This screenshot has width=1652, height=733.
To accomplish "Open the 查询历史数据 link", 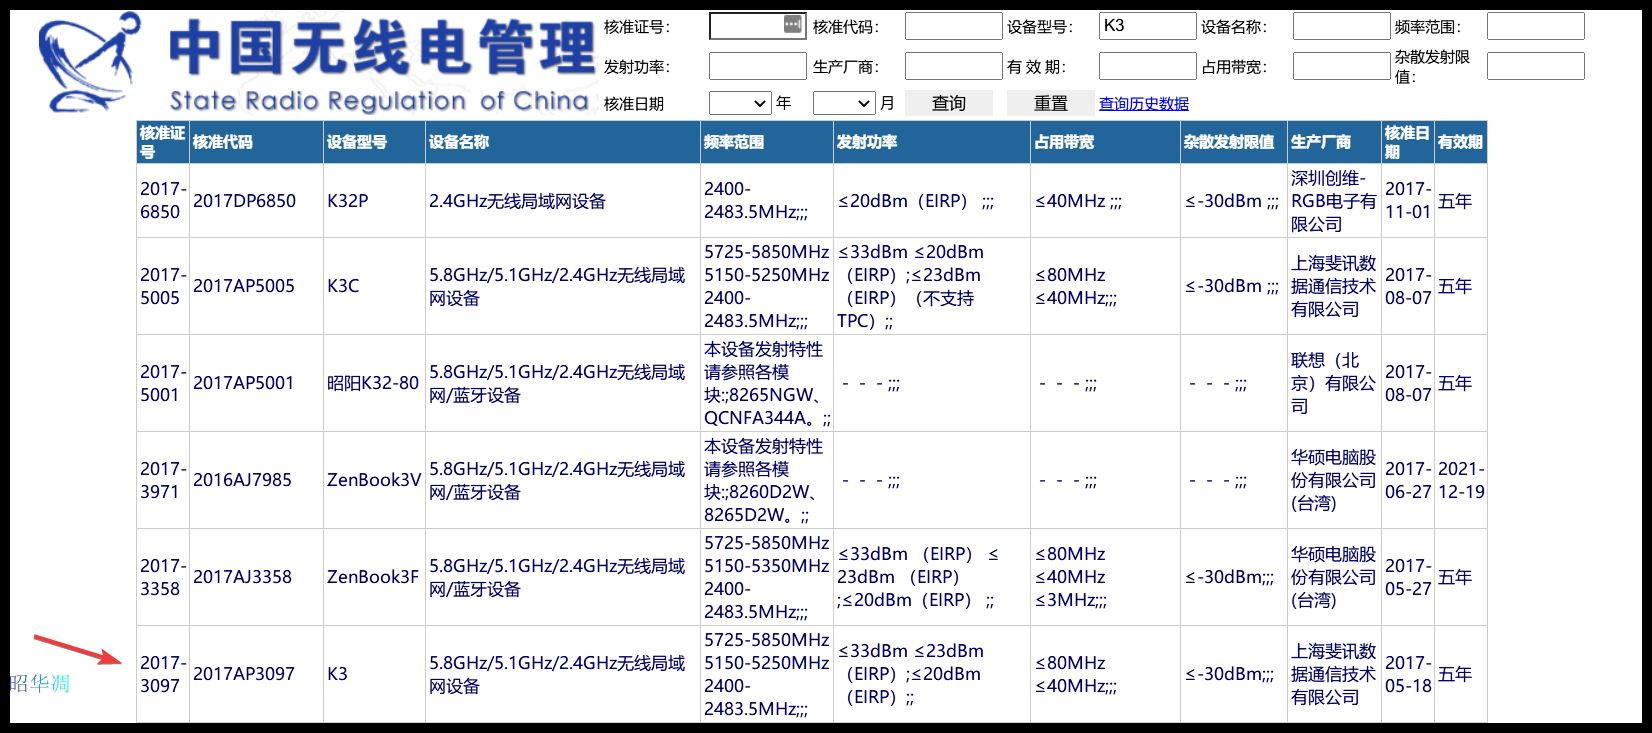I will tap(1144, 103).
